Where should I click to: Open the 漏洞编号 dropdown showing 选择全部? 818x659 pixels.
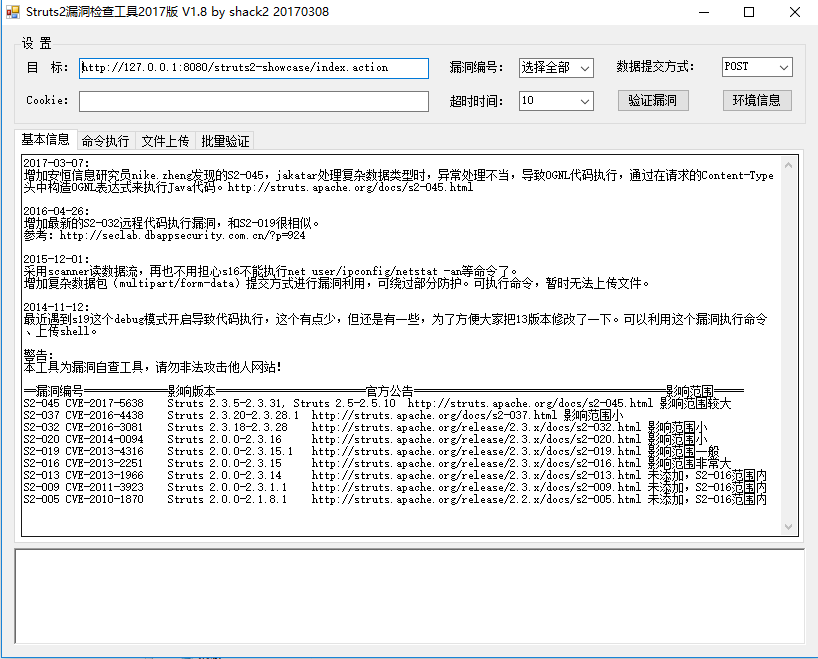[556, 68]
